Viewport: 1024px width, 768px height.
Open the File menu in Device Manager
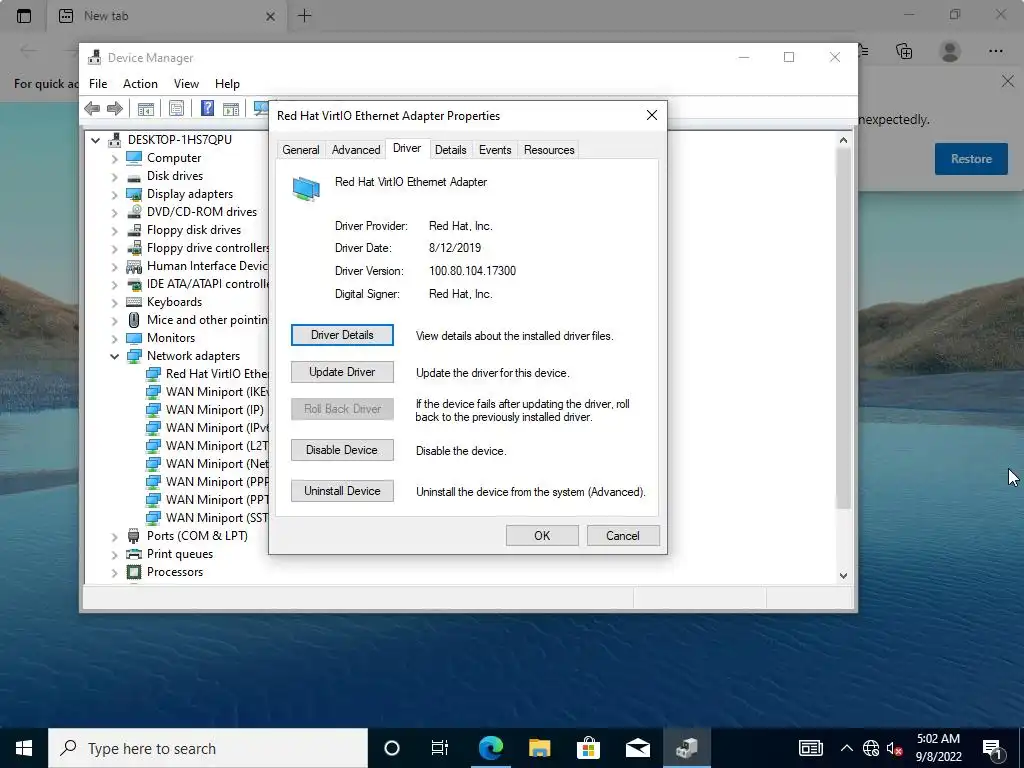tap(98, 84)
